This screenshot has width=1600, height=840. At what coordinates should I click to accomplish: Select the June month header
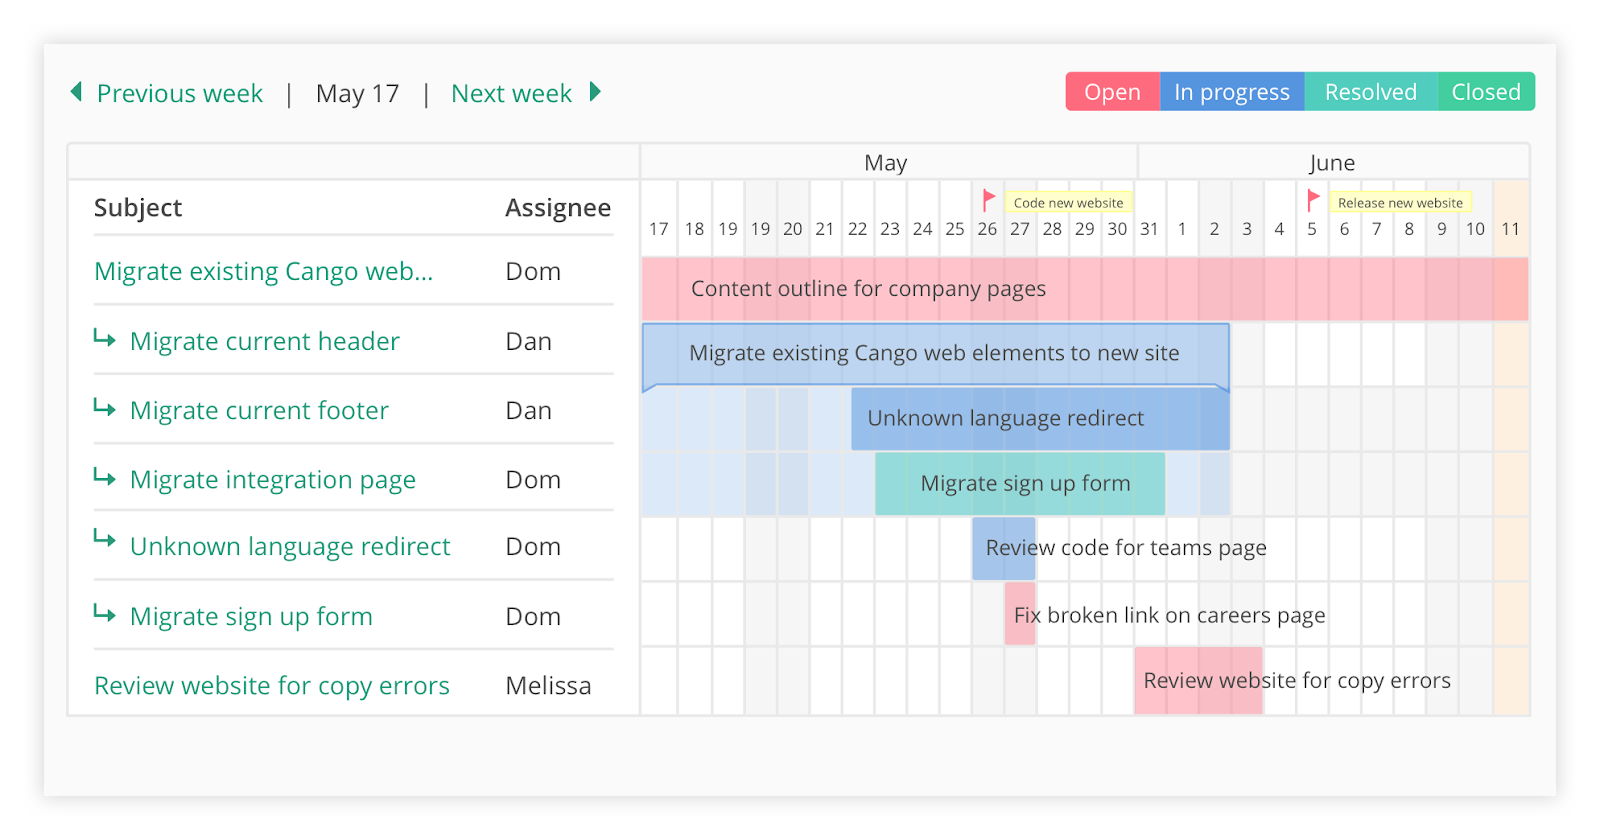(x=1334, y=161)
